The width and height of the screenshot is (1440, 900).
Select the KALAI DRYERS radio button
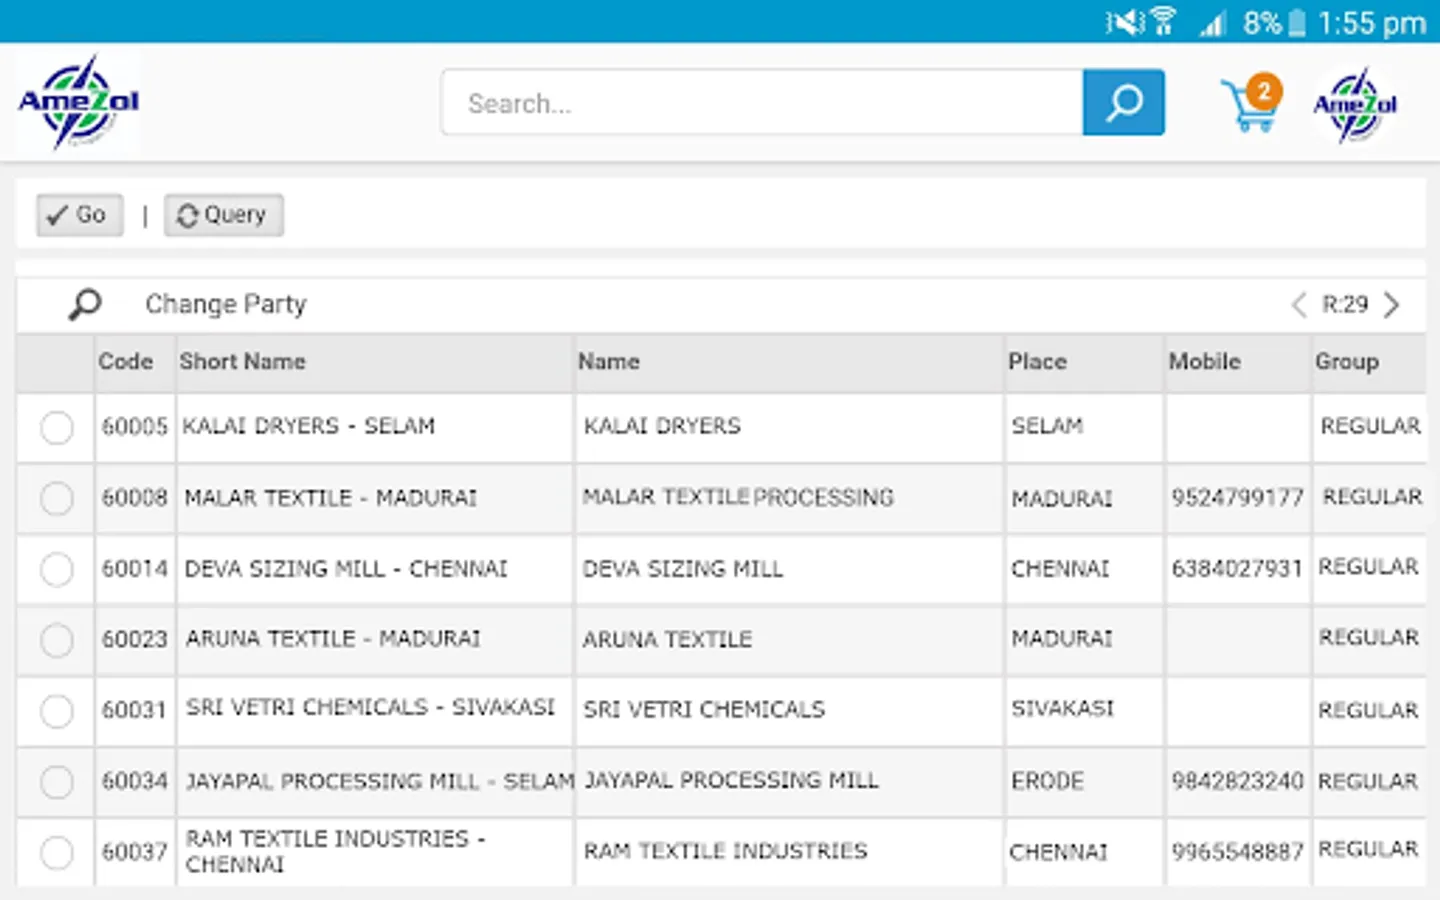tap(57, 428)
